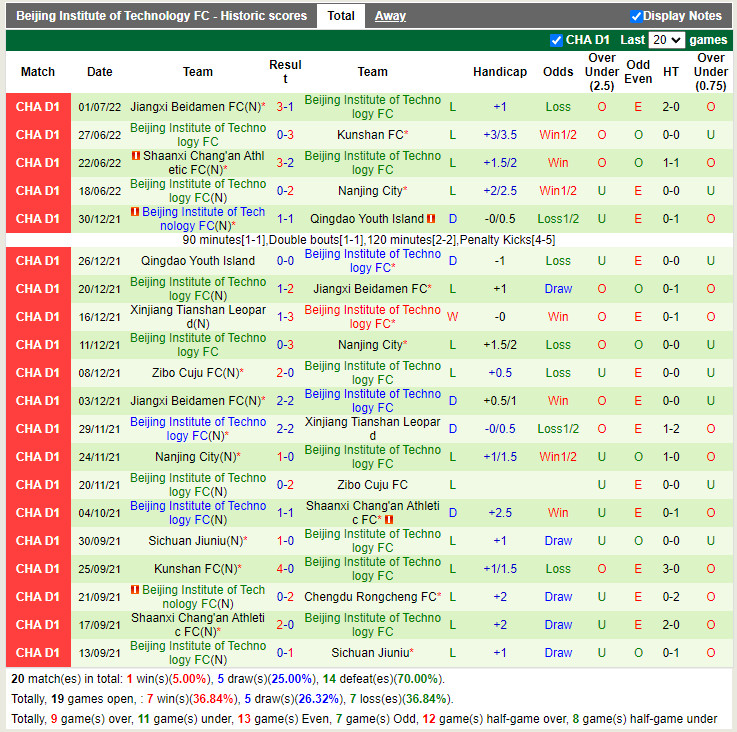Click the 1-1 score on 30/12/21
This screenshot has height=732, width=737.
(285, 219)
